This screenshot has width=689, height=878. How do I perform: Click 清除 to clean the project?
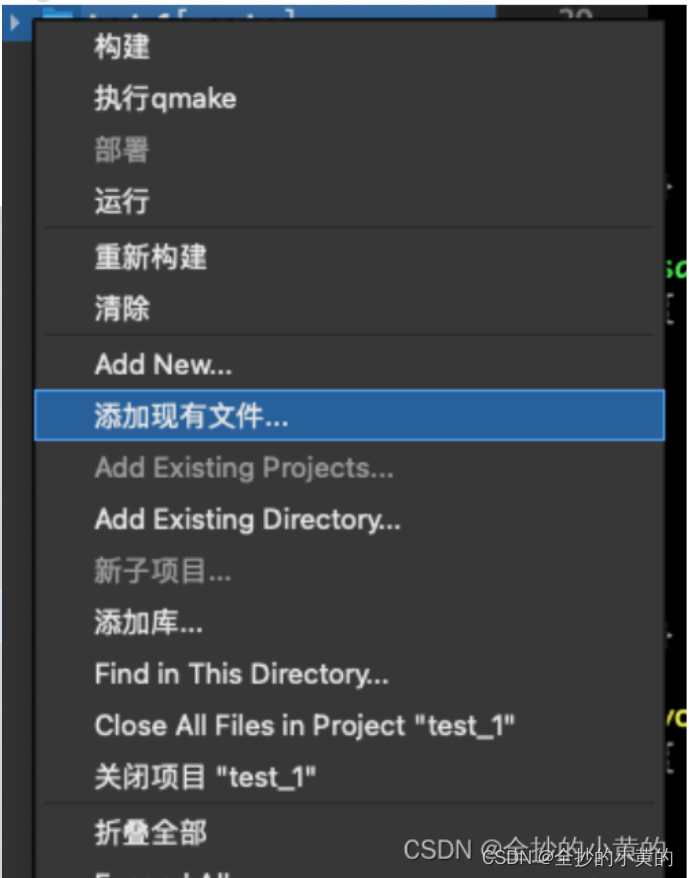click(121, 309)
